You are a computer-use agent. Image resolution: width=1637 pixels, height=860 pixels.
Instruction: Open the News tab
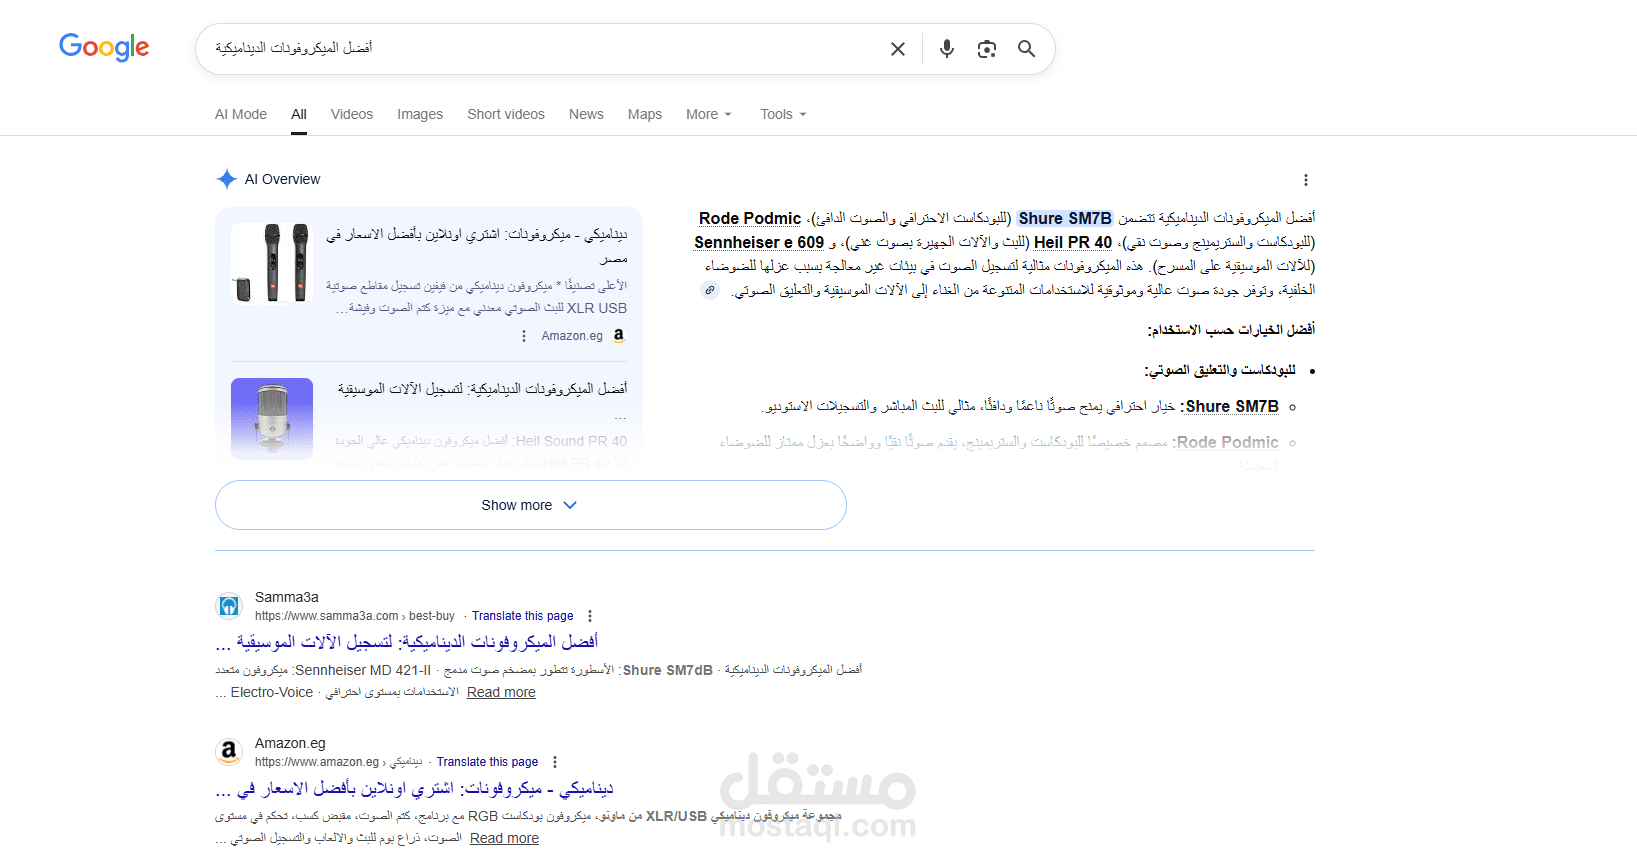point(586,114)
